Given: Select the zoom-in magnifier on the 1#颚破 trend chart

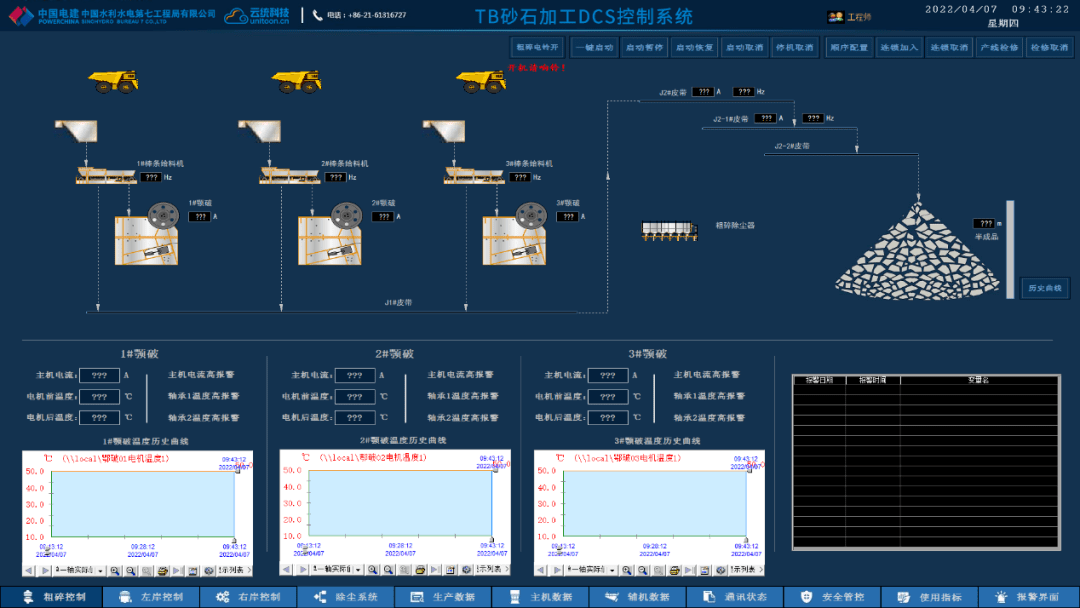Looking at the screenshot, I should tap(115, 571).
